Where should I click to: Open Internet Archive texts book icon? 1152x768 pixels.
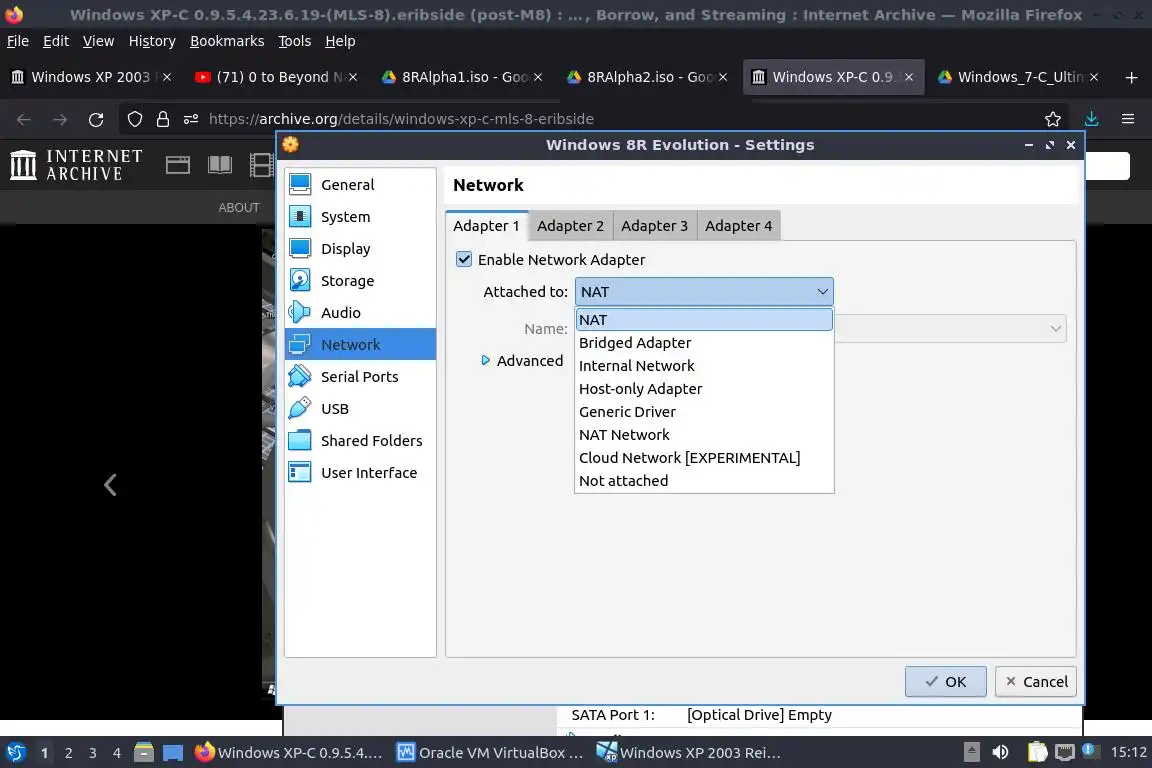[220, 165]
